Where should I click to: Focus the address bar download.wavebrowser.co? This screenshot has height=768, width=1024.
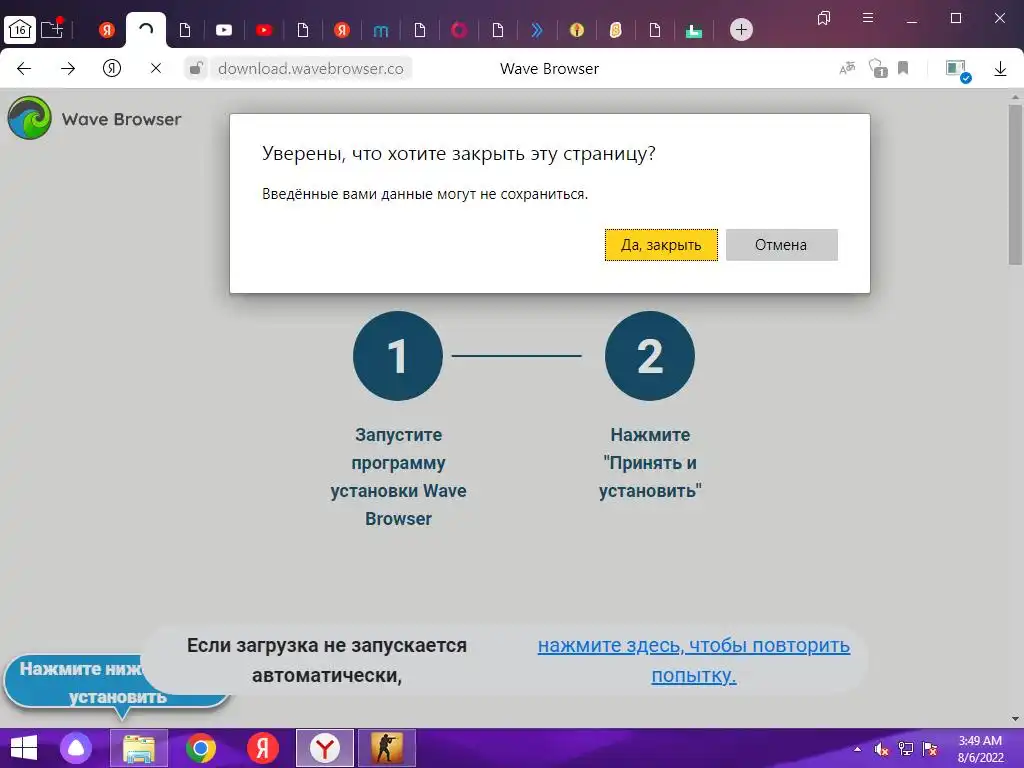[x=311, y=69]
